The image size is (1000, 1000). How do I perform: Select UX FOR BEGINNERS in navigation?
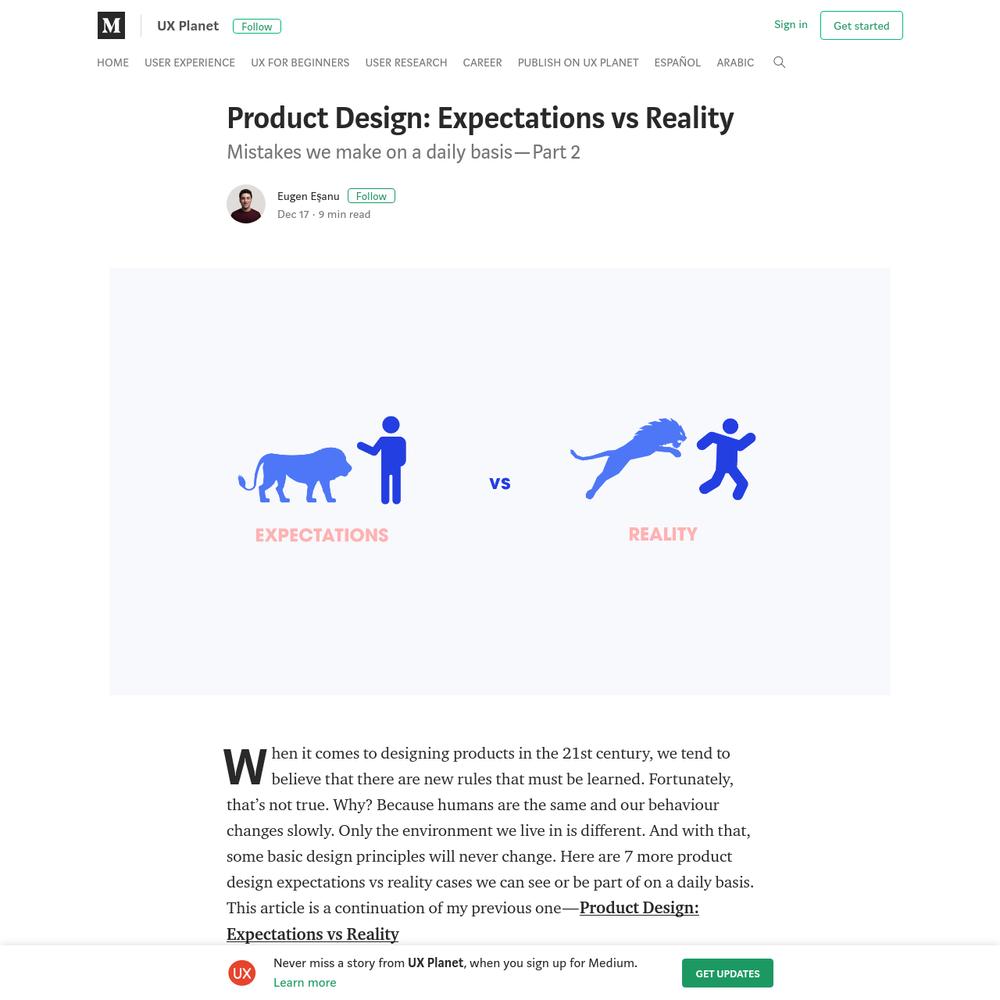tap(300, 62)
